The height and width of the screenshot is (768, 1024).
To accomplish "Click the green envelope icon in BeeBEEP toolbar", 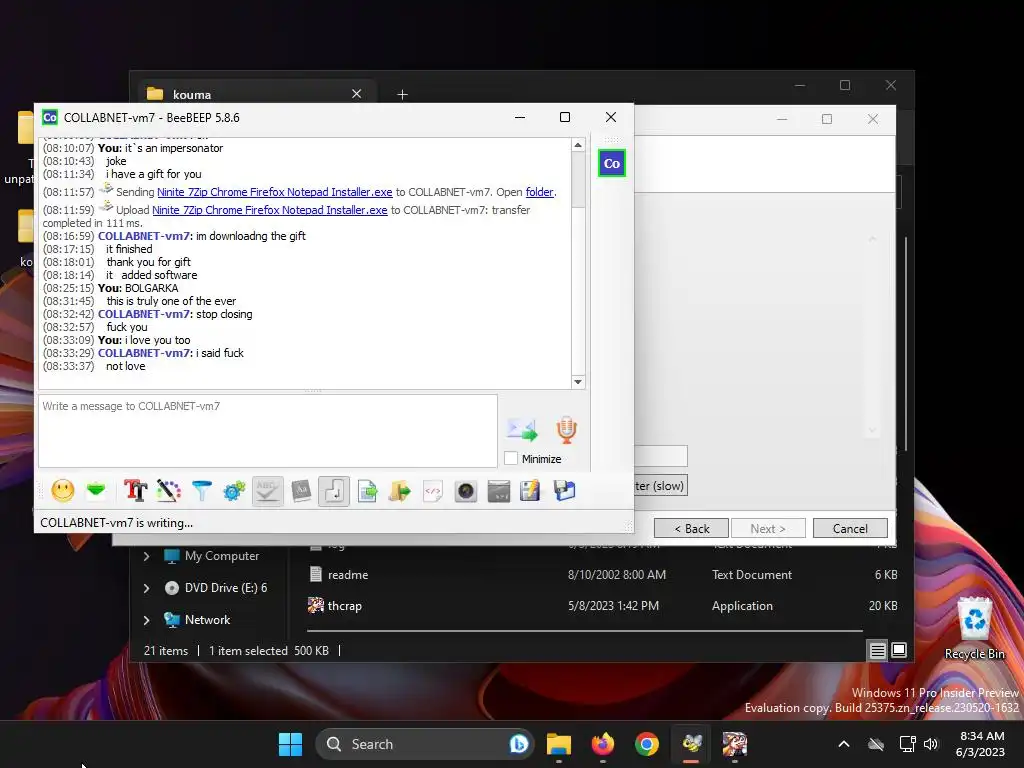I will [x=96, y=490].
